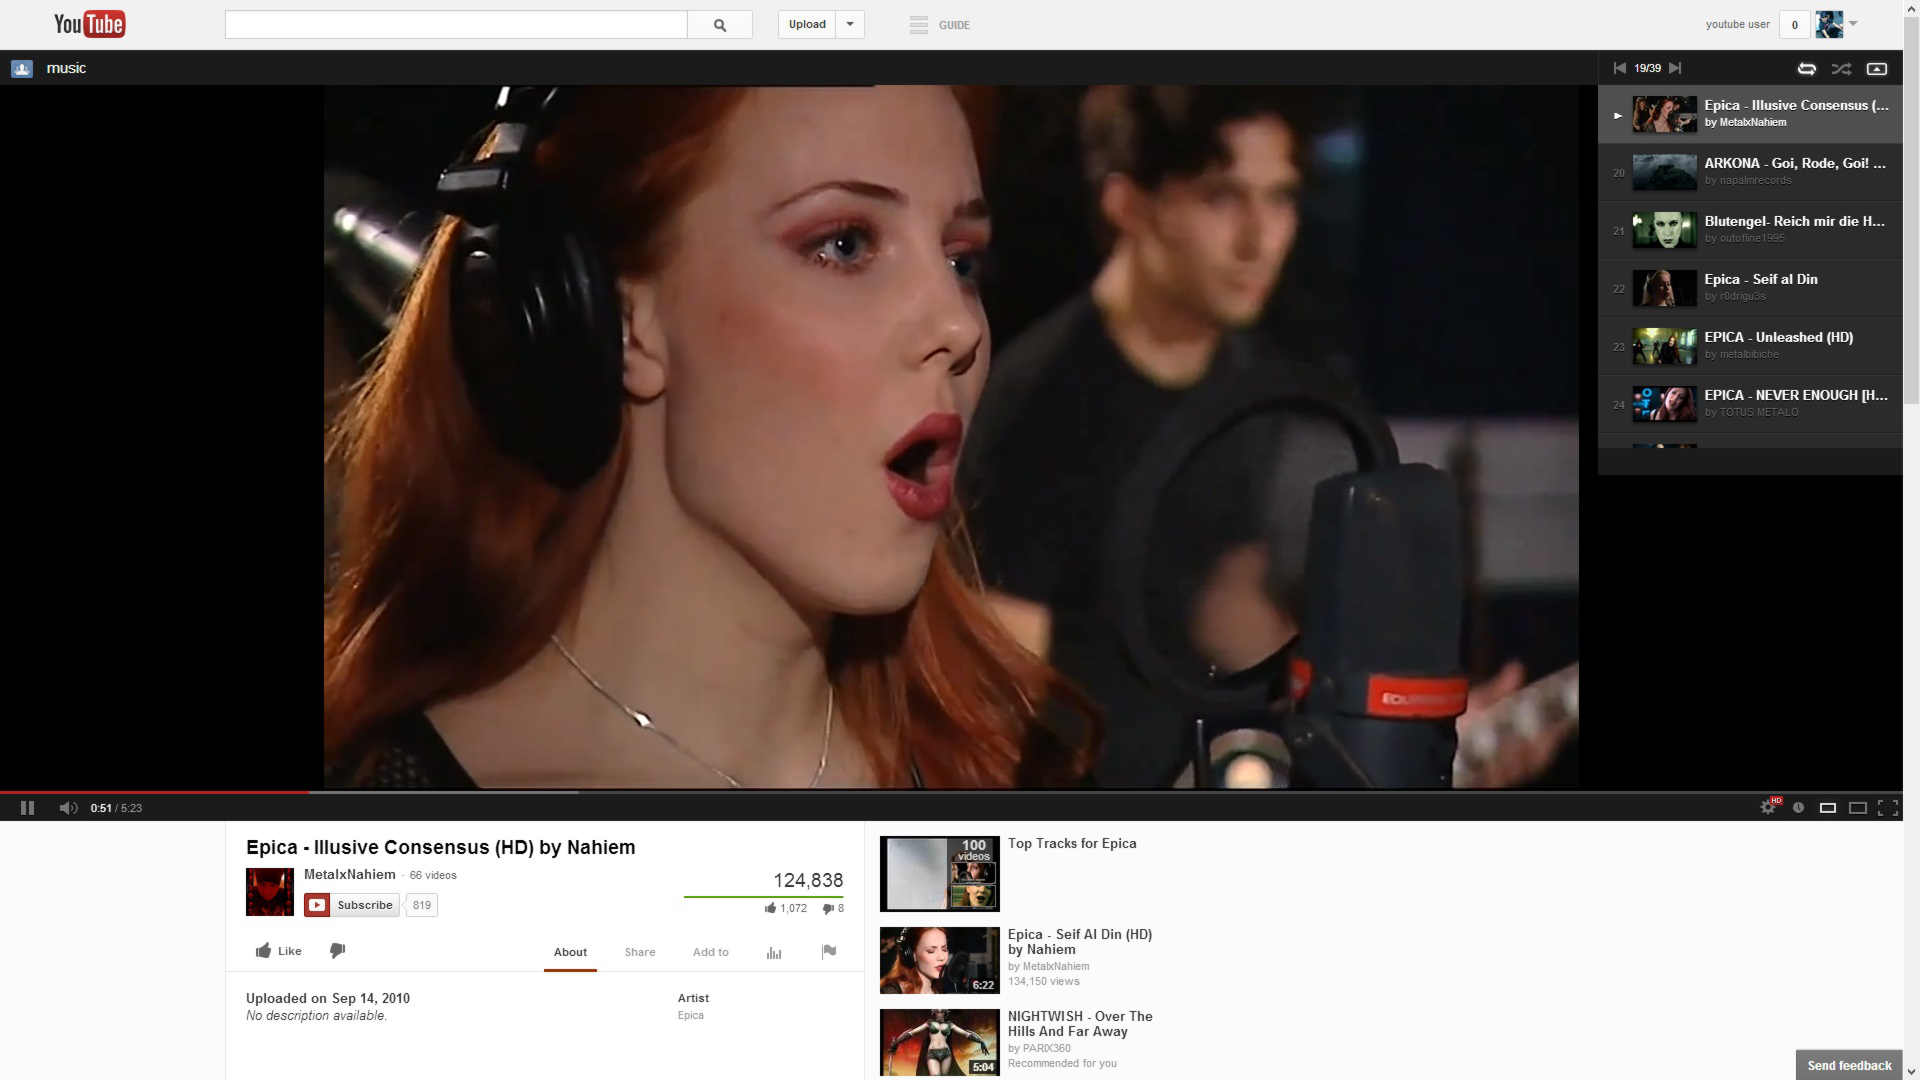Screen dimensions: 1920x1080
Task: Flag the video
Action: point(829,951)
